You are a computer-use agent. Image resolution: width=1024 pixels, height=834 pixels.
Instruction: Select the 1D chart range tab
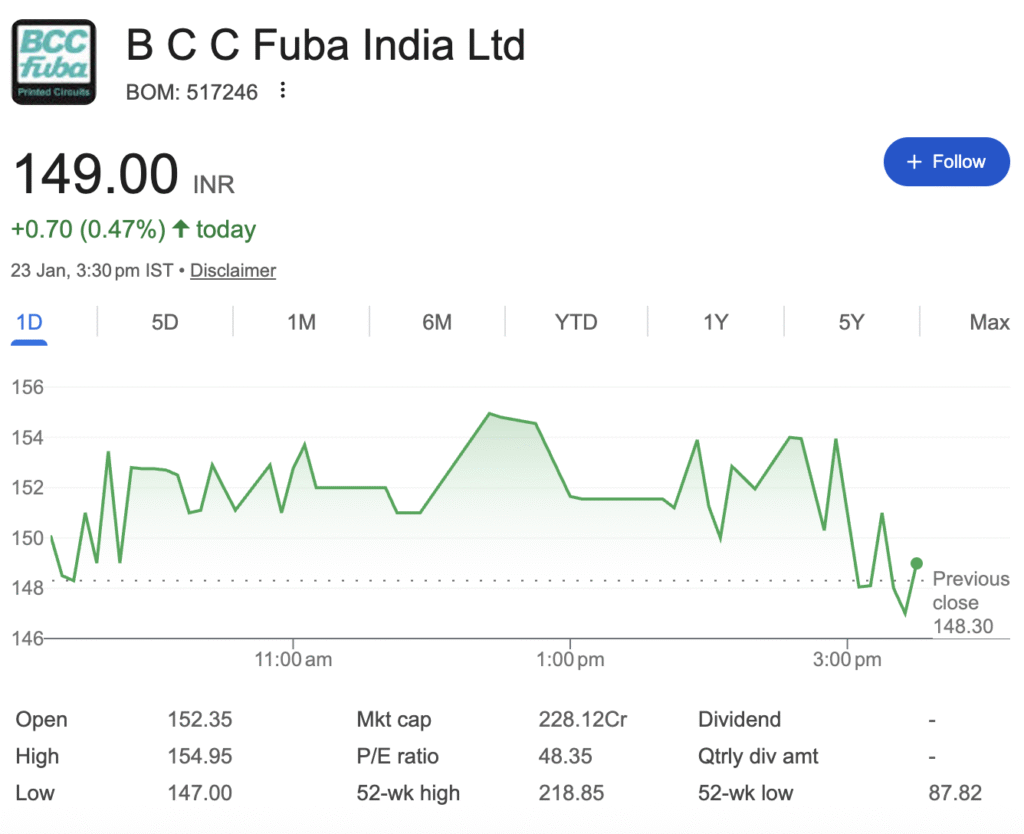tap(29, 322)
